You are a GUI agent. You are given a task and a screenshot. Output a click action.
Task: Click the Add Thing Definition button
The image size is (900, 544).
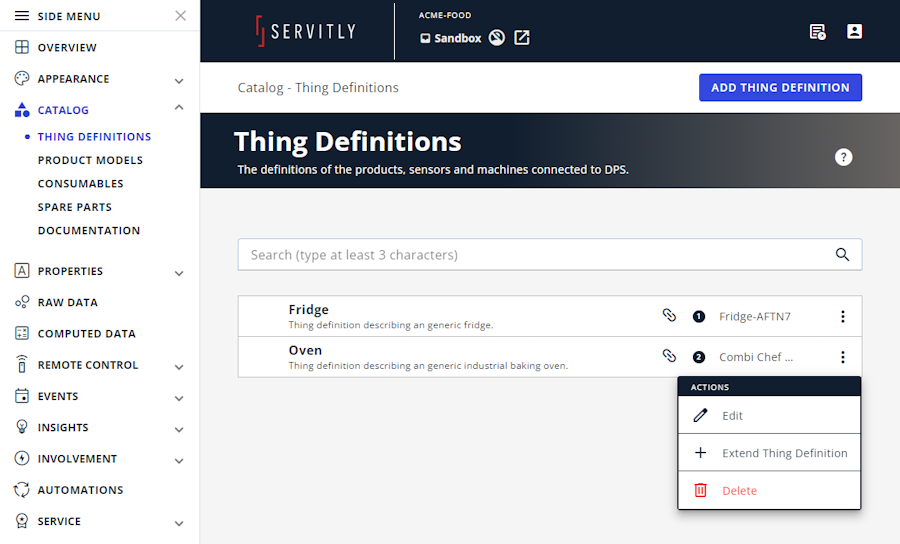coord(780,87)
